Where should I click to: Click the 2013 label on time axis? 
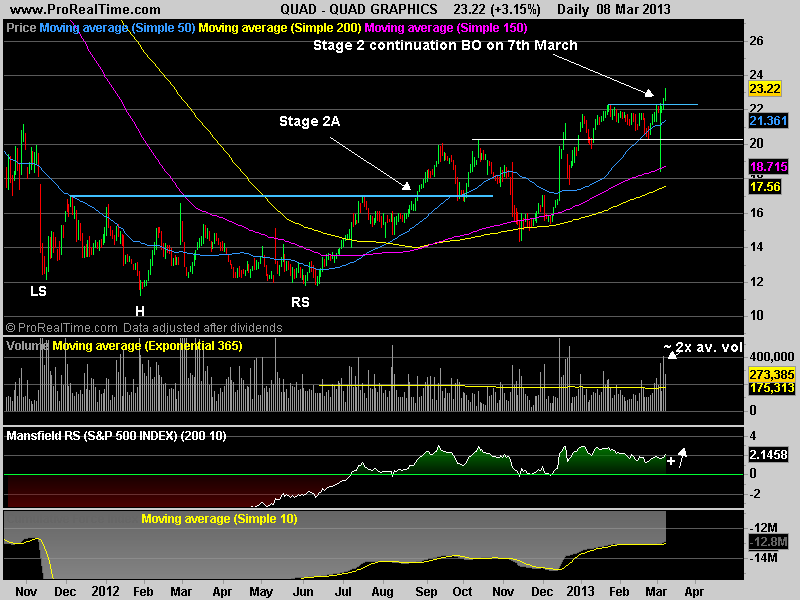point(581,591)
